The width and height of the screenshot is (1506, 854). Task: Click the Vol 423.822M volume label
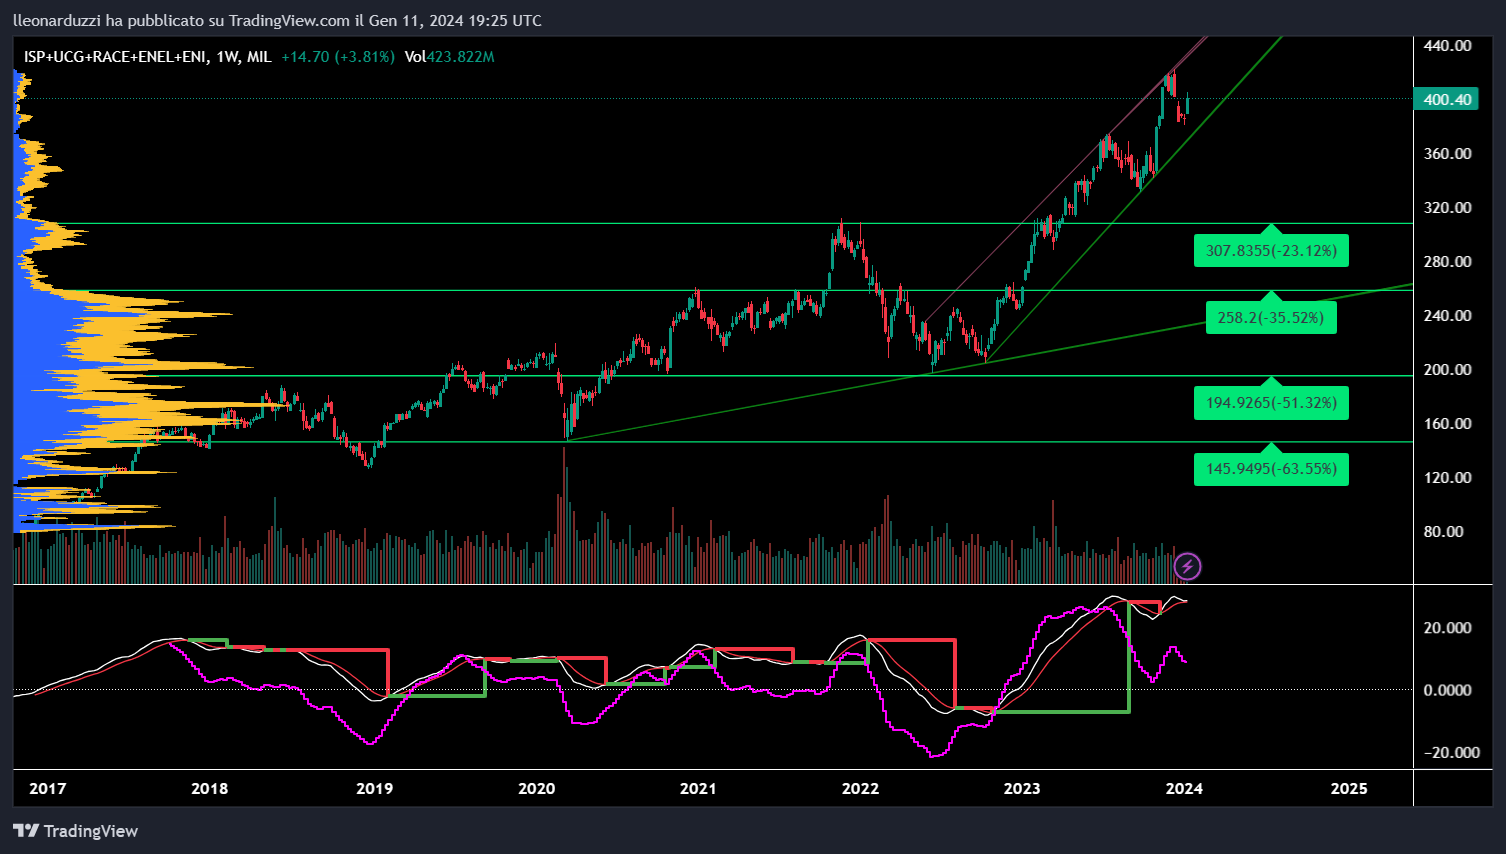point(450,57)
